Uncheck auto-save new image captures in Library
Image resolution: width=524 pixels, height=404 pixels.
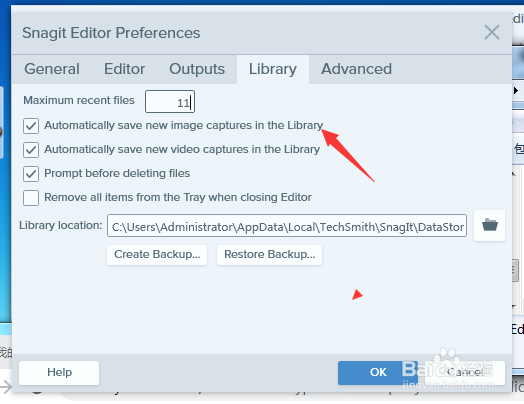[31, 126]
